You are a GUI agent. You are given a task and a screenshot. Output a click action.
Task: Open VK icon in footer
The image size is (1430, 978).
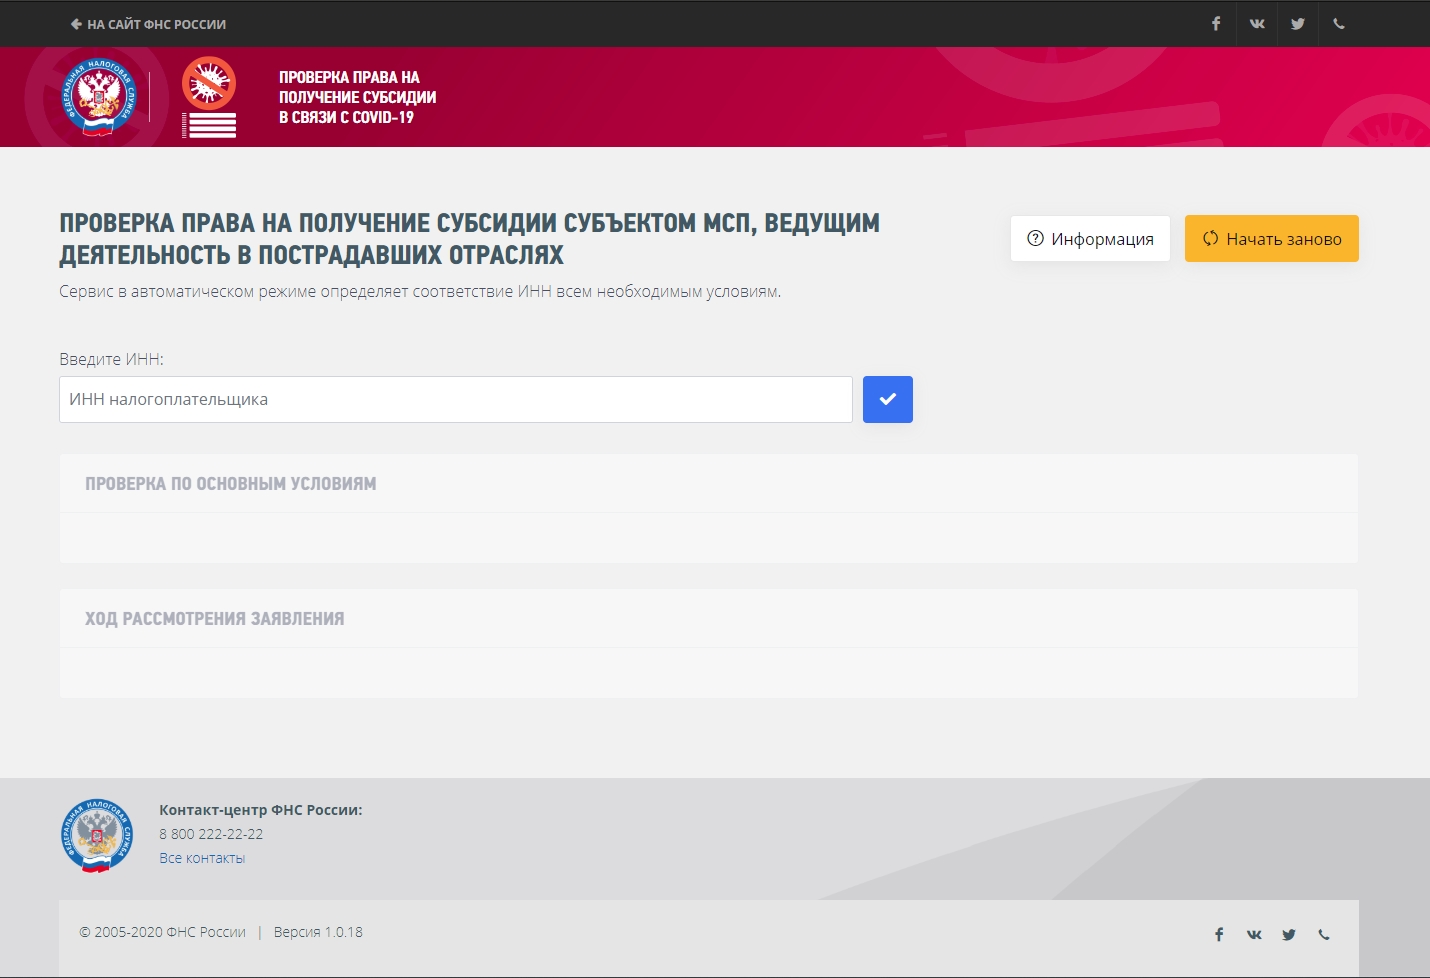click(1254, 934)
